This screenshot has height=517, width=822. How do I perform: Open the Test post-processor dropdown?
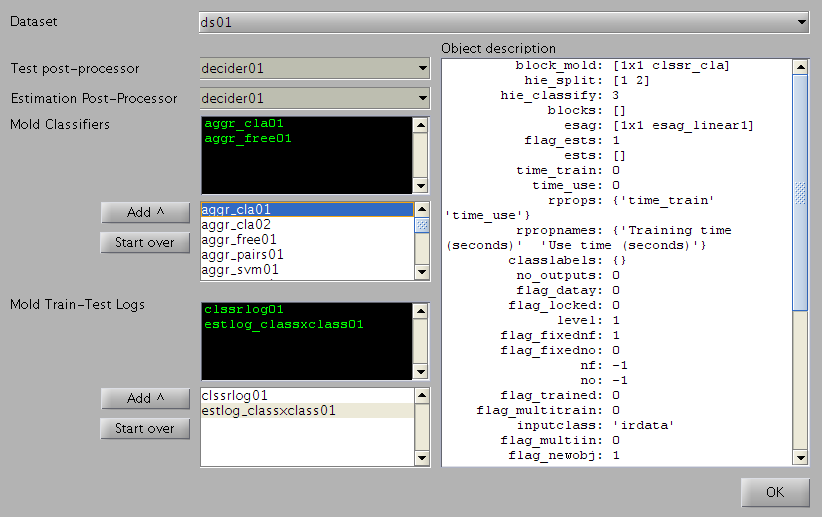[315, 68]
